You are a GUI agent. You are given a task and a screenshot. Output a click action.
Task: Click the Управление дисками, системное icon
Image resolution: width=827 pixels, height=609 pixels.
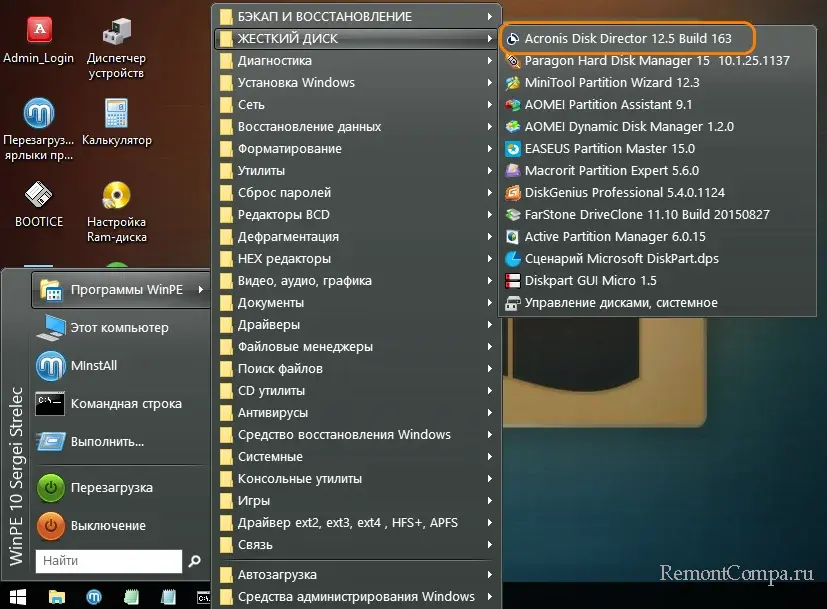(513, 303)
